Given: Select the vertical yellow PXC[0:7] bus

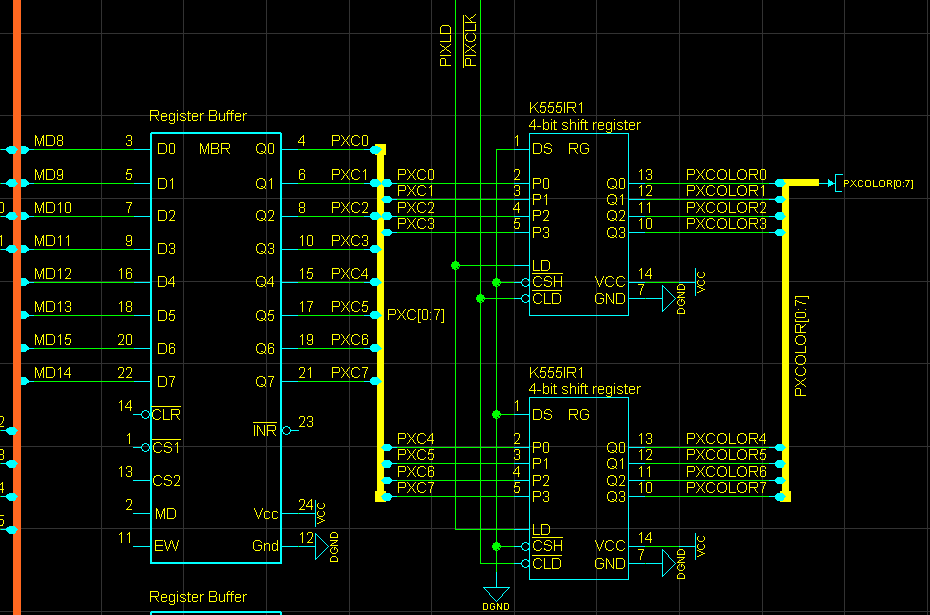Looking at the screenshot, I should tap(380, 323).
